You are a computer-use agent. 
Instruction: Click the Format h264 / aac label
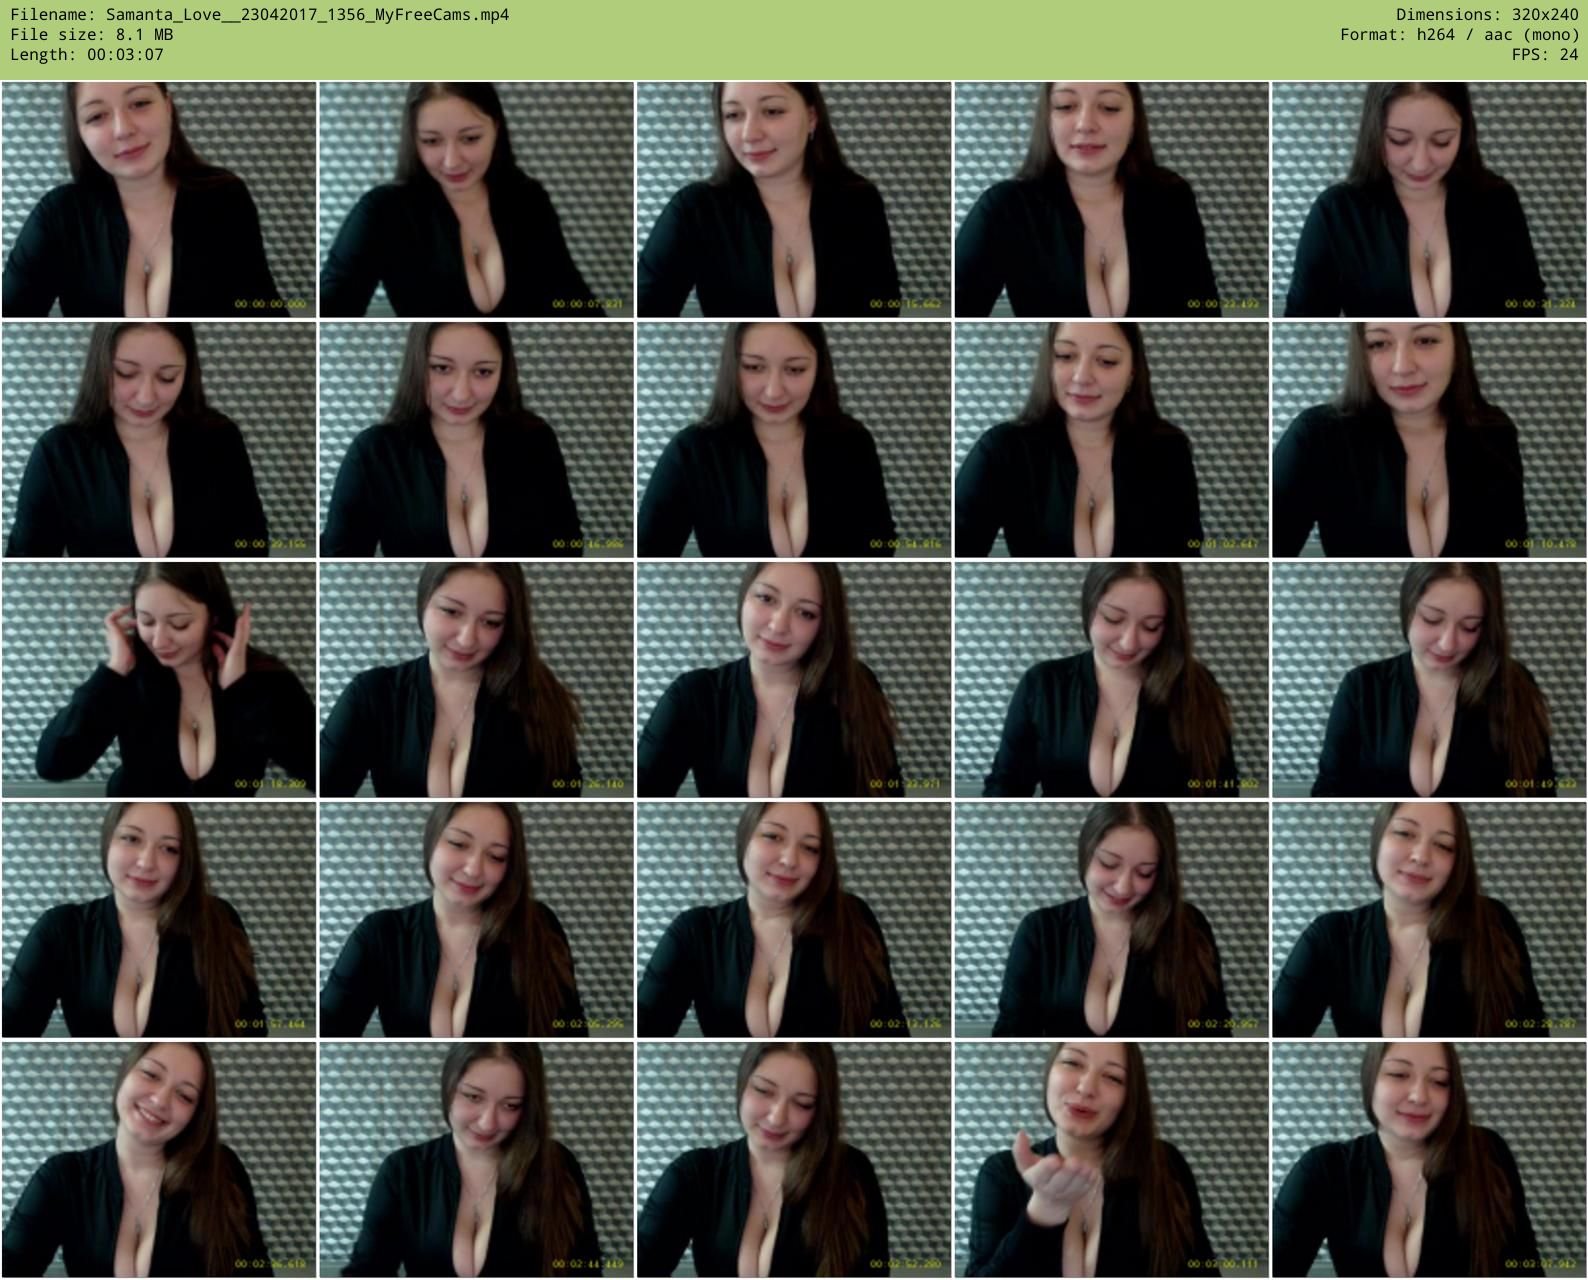(x=1459, y=35)
